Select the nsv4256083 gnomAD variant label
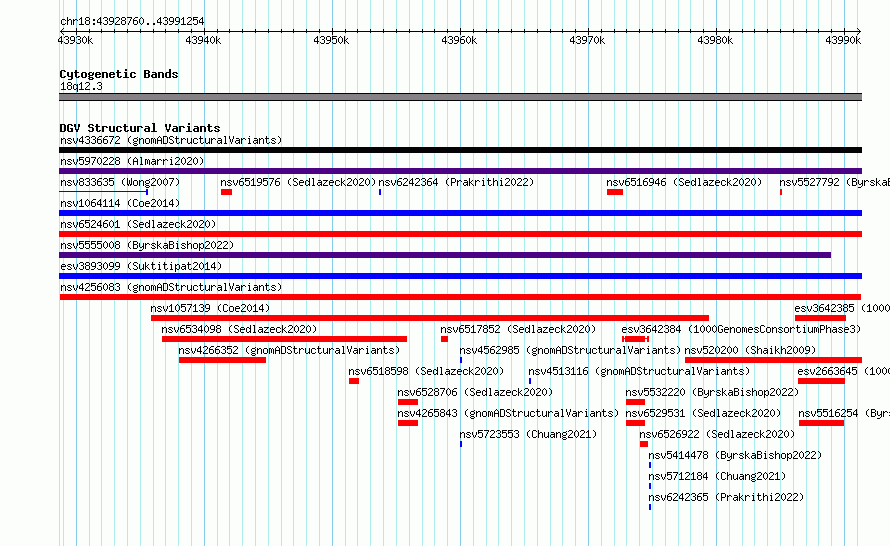 (171, 287)
